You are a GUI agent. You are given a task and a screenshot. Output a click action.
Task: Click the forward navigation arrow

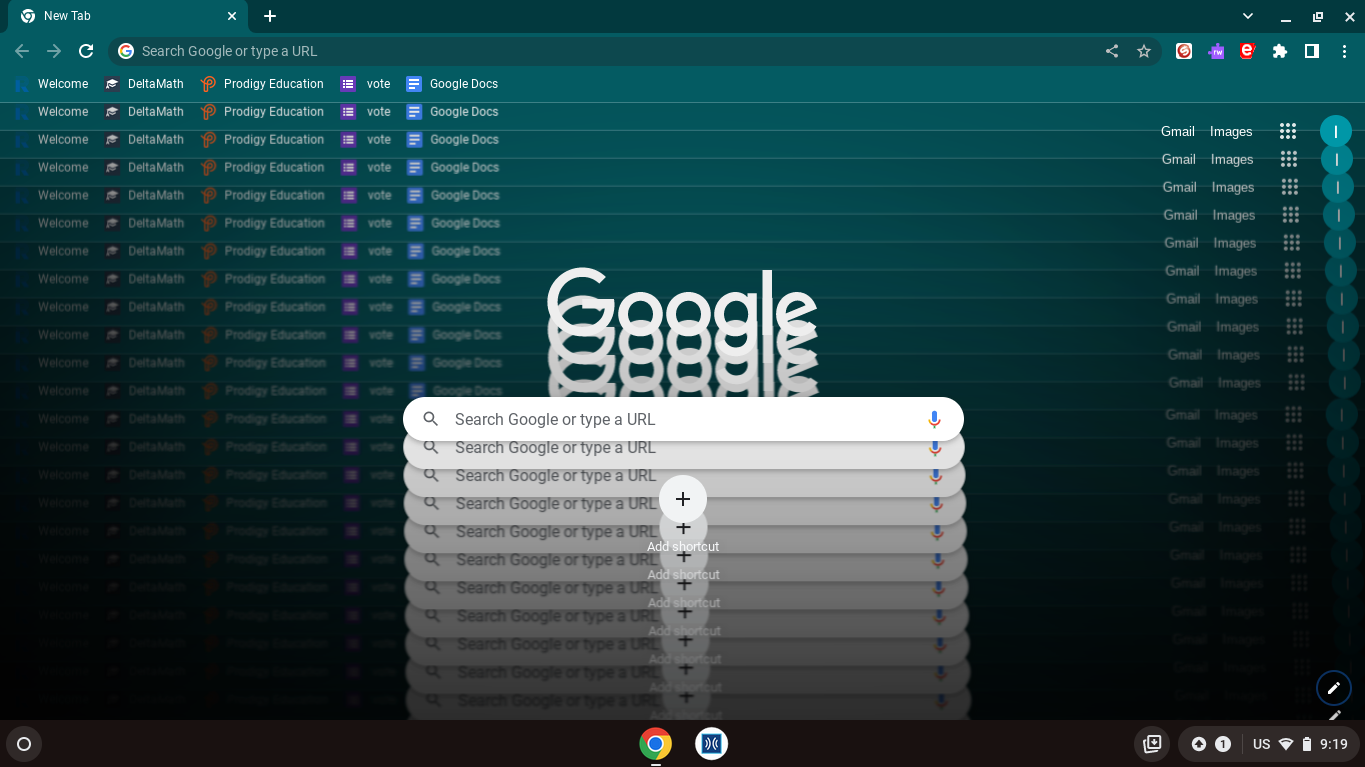pyautogui.click(x=54, y=51)
